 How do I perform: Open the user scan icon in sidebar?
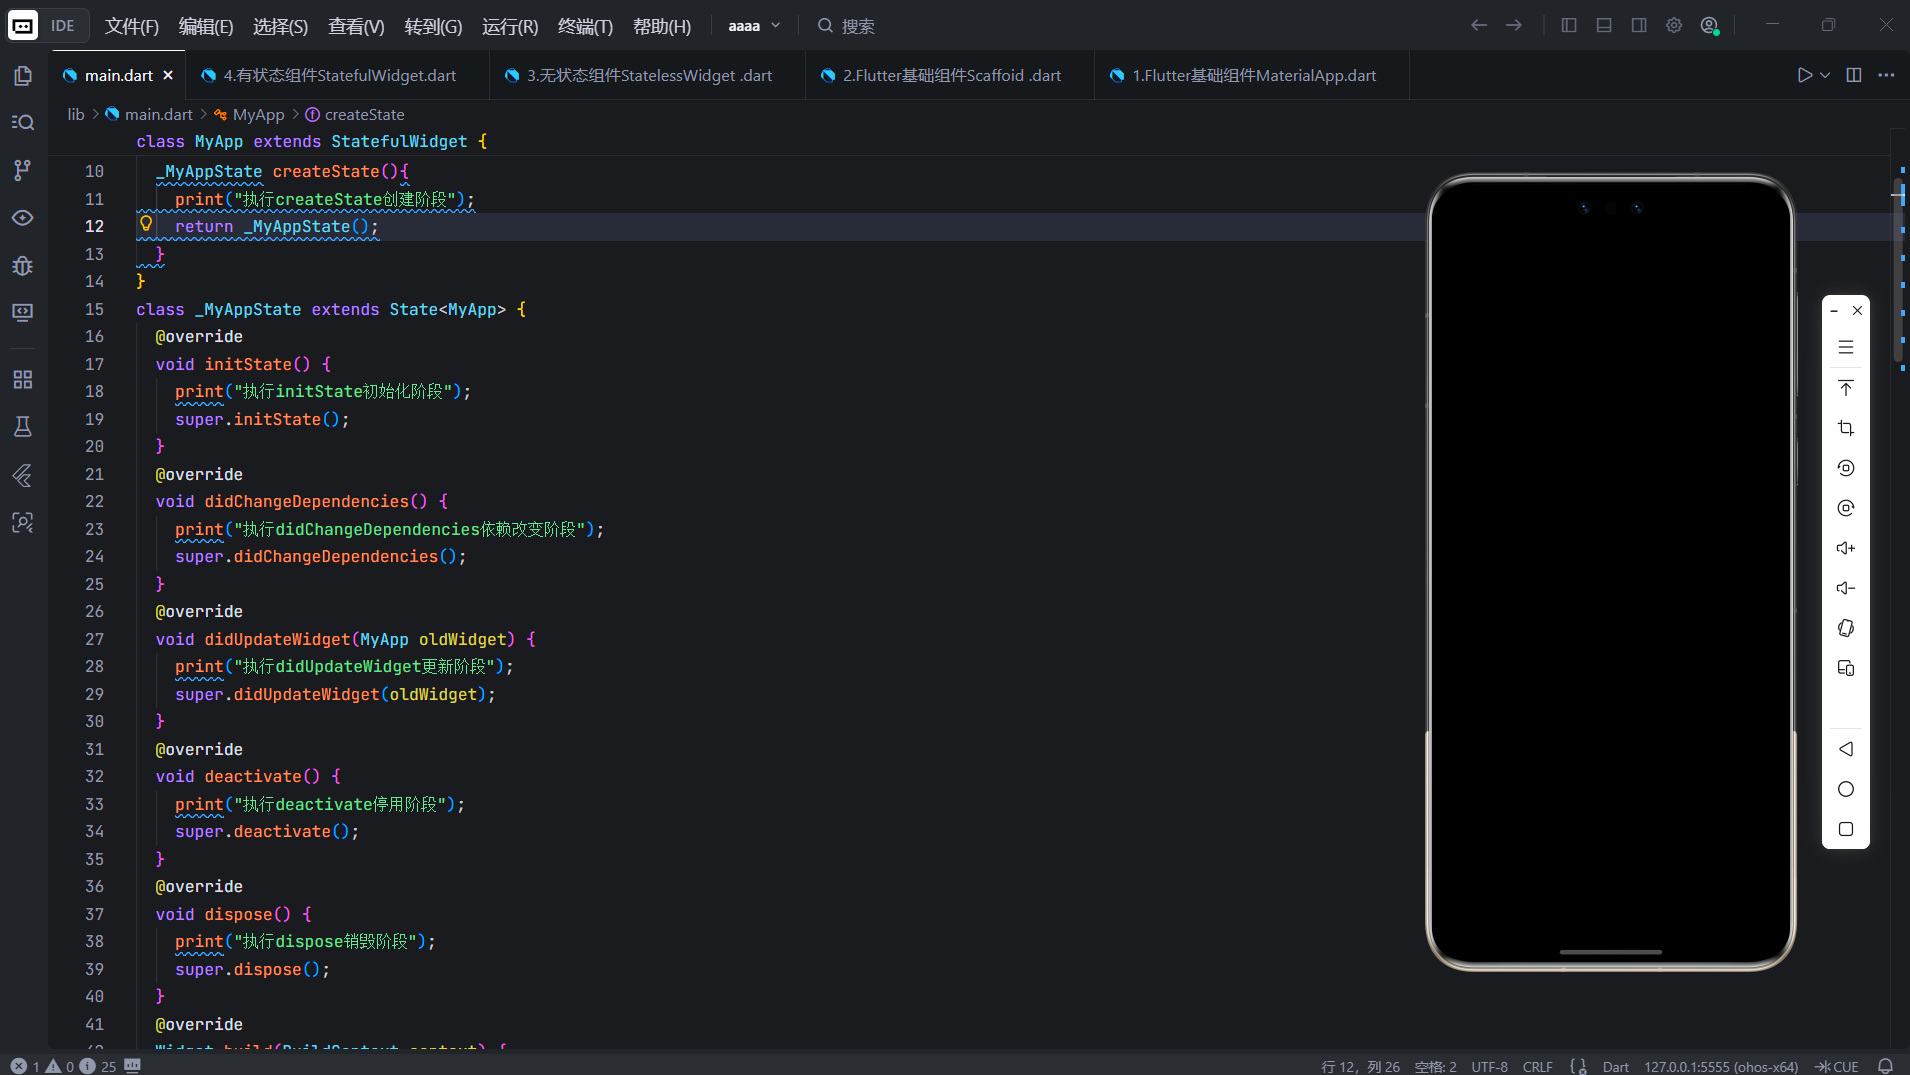pos(23,523)
